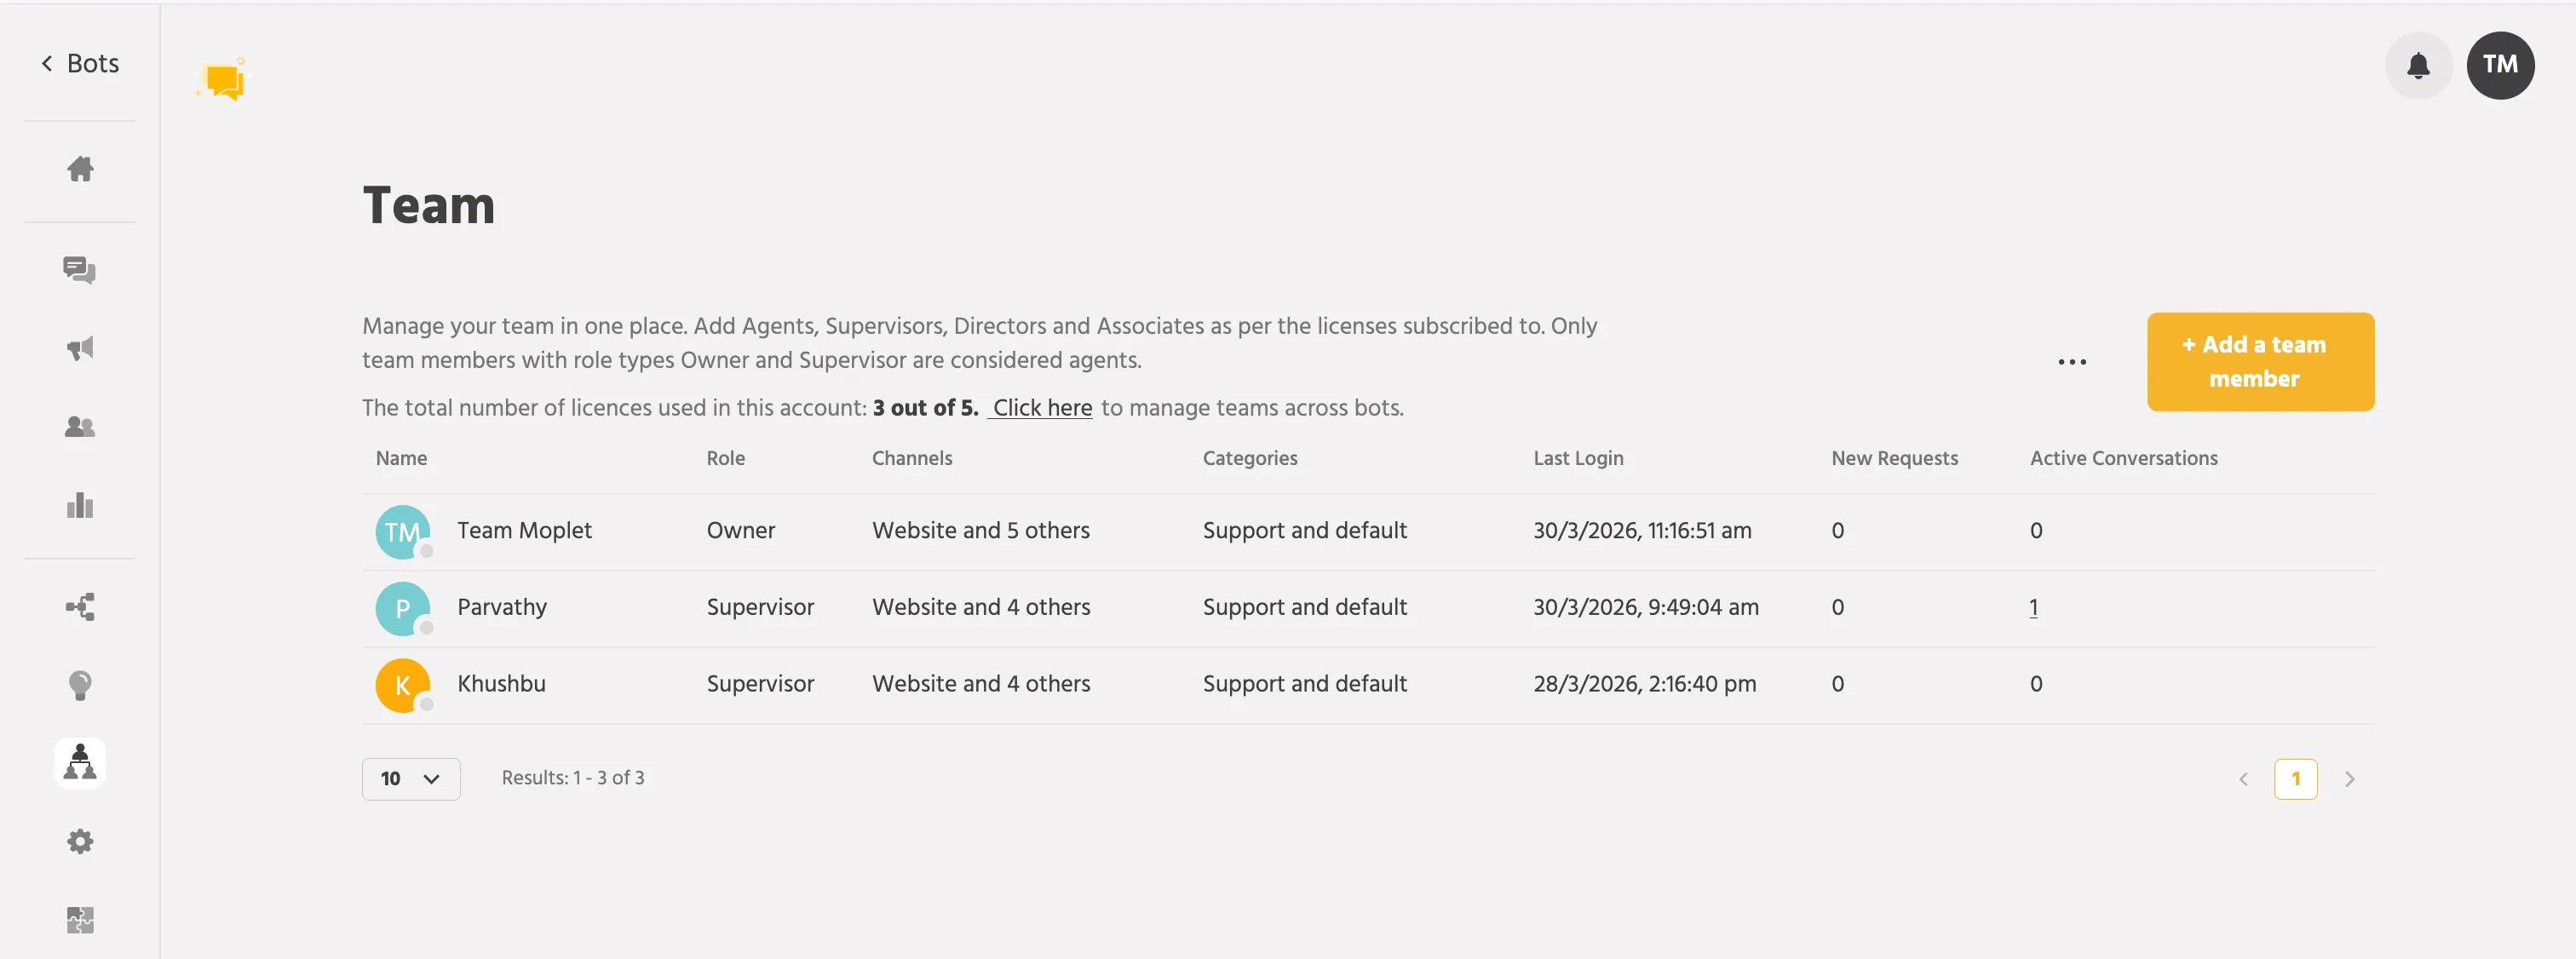This screenshot has height=959, width=2576.
Task: Expand the 10 rows-per-page dropdown
Action: (x=411, y=778)
